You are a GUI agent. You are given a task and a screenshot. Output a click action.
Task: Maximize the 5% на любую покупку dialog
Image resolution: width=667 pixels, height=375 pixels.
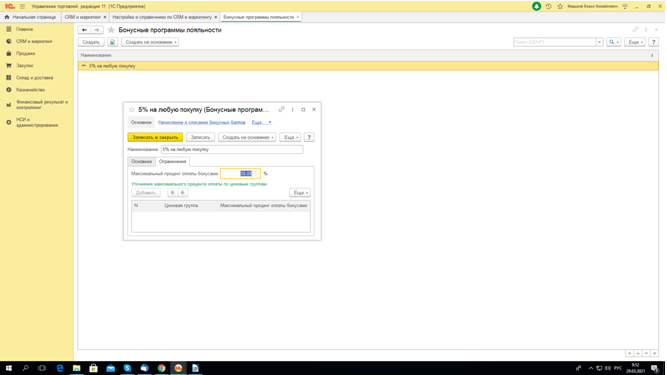coord(303,110)
